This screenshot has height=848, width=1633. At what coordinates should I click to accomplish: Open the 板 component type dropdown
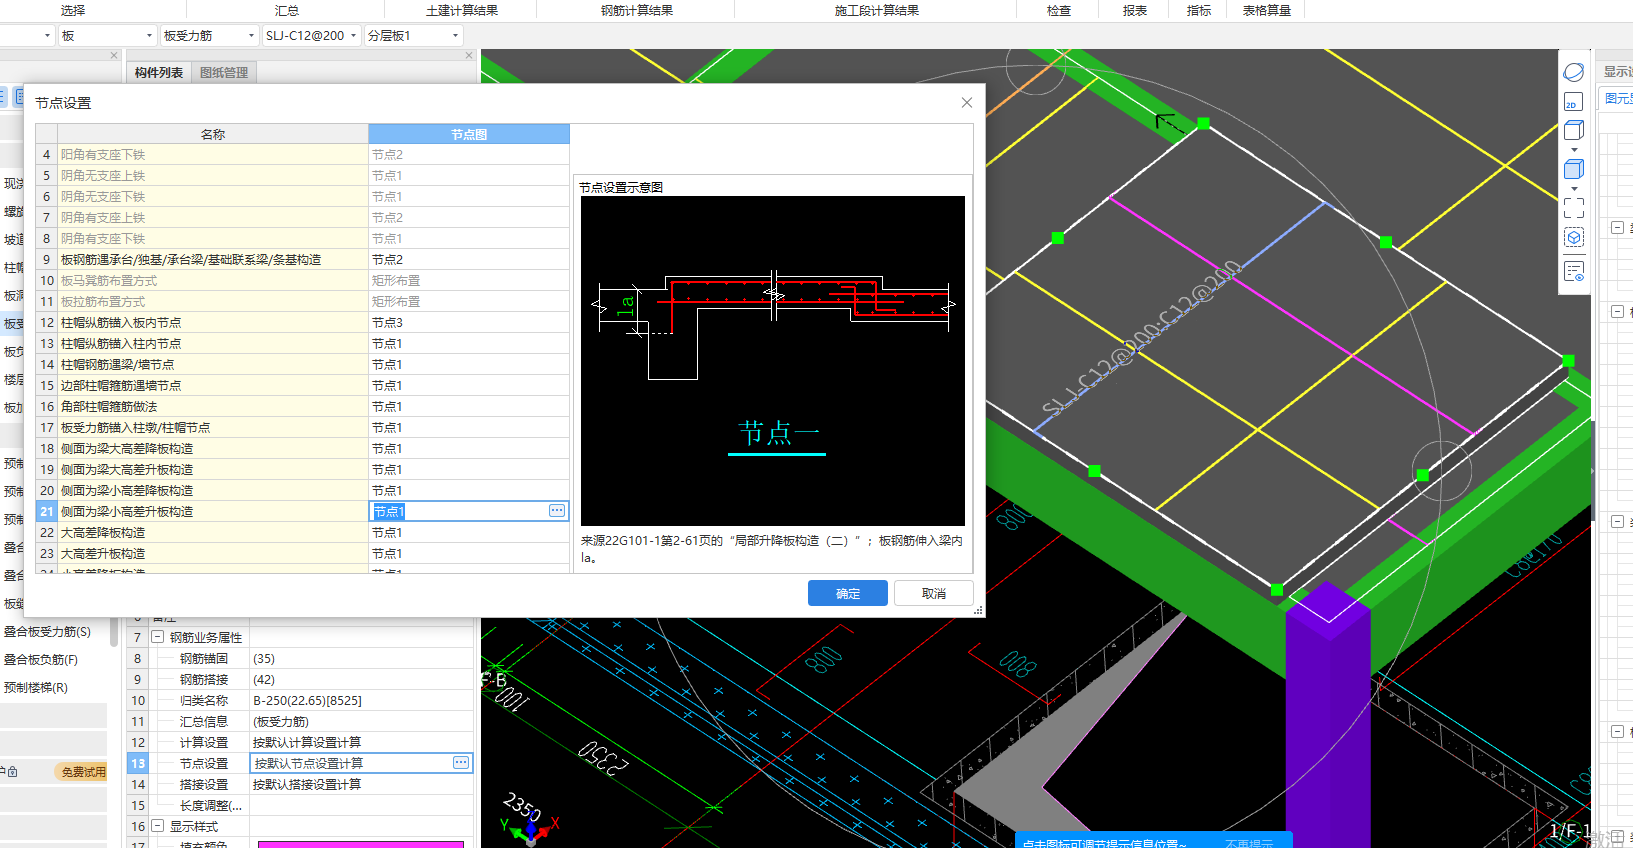(107, 36)
